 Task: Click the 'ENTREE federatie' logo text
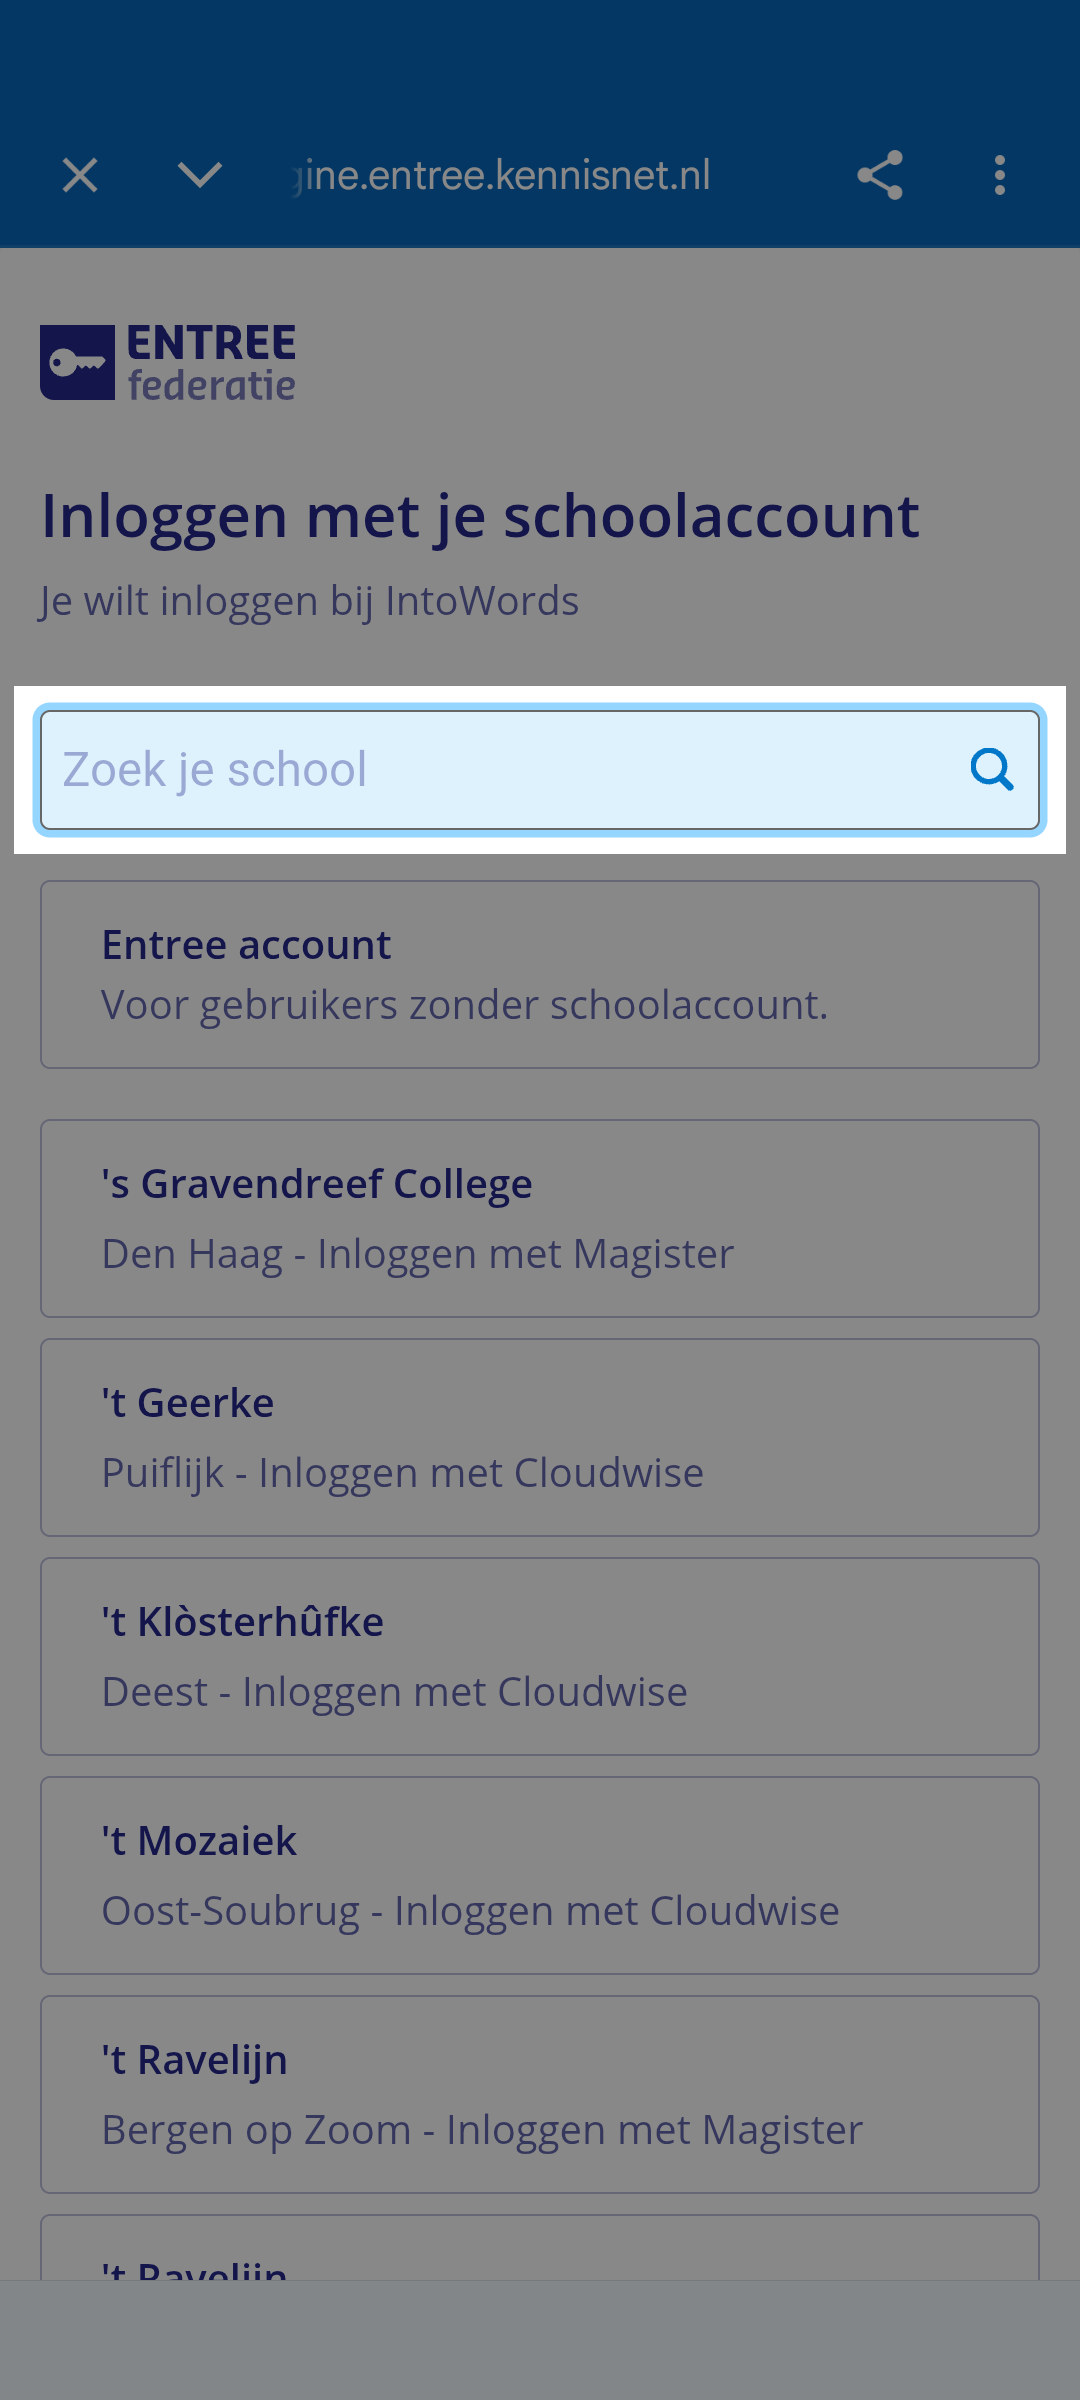click(x=212, y=363)
